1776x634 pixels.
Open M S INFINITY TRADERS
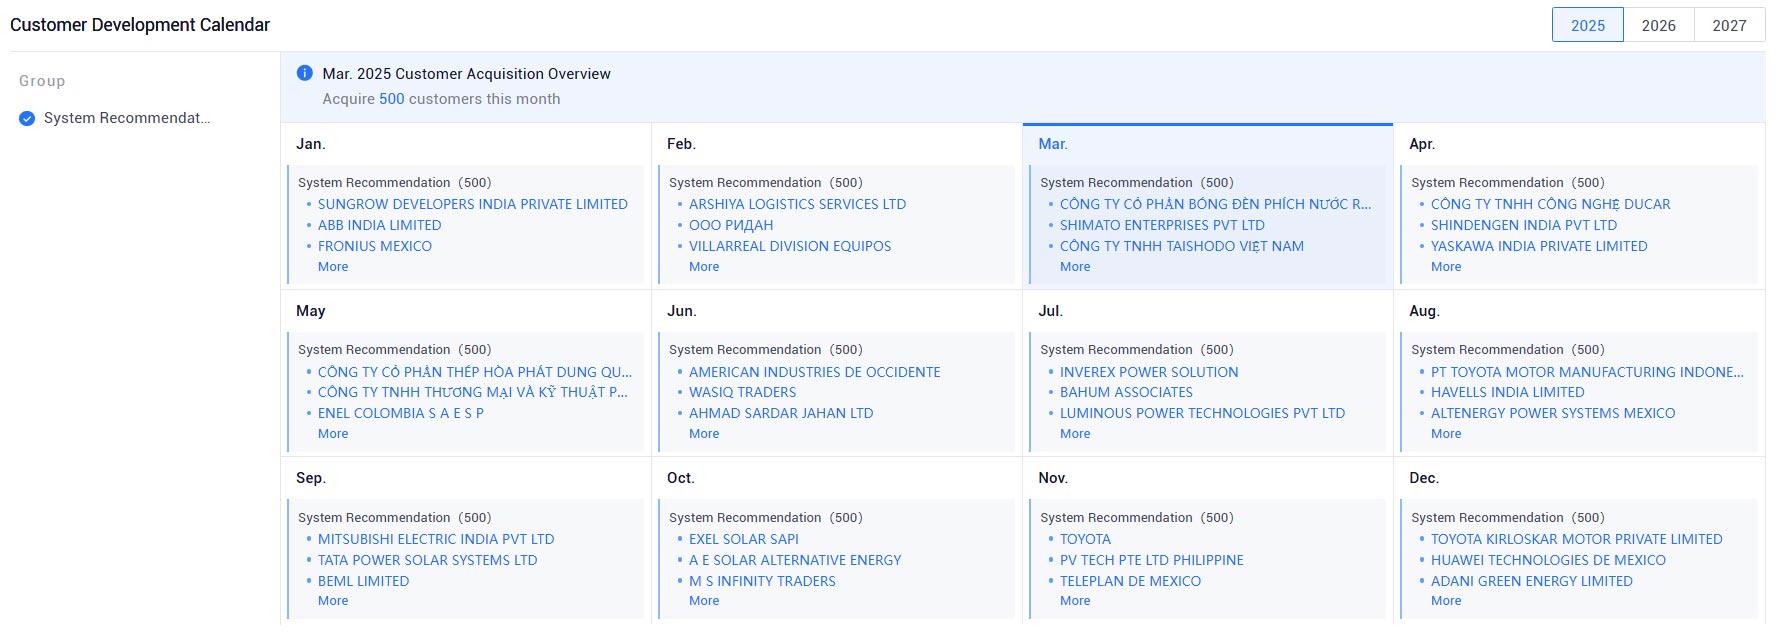762,581
